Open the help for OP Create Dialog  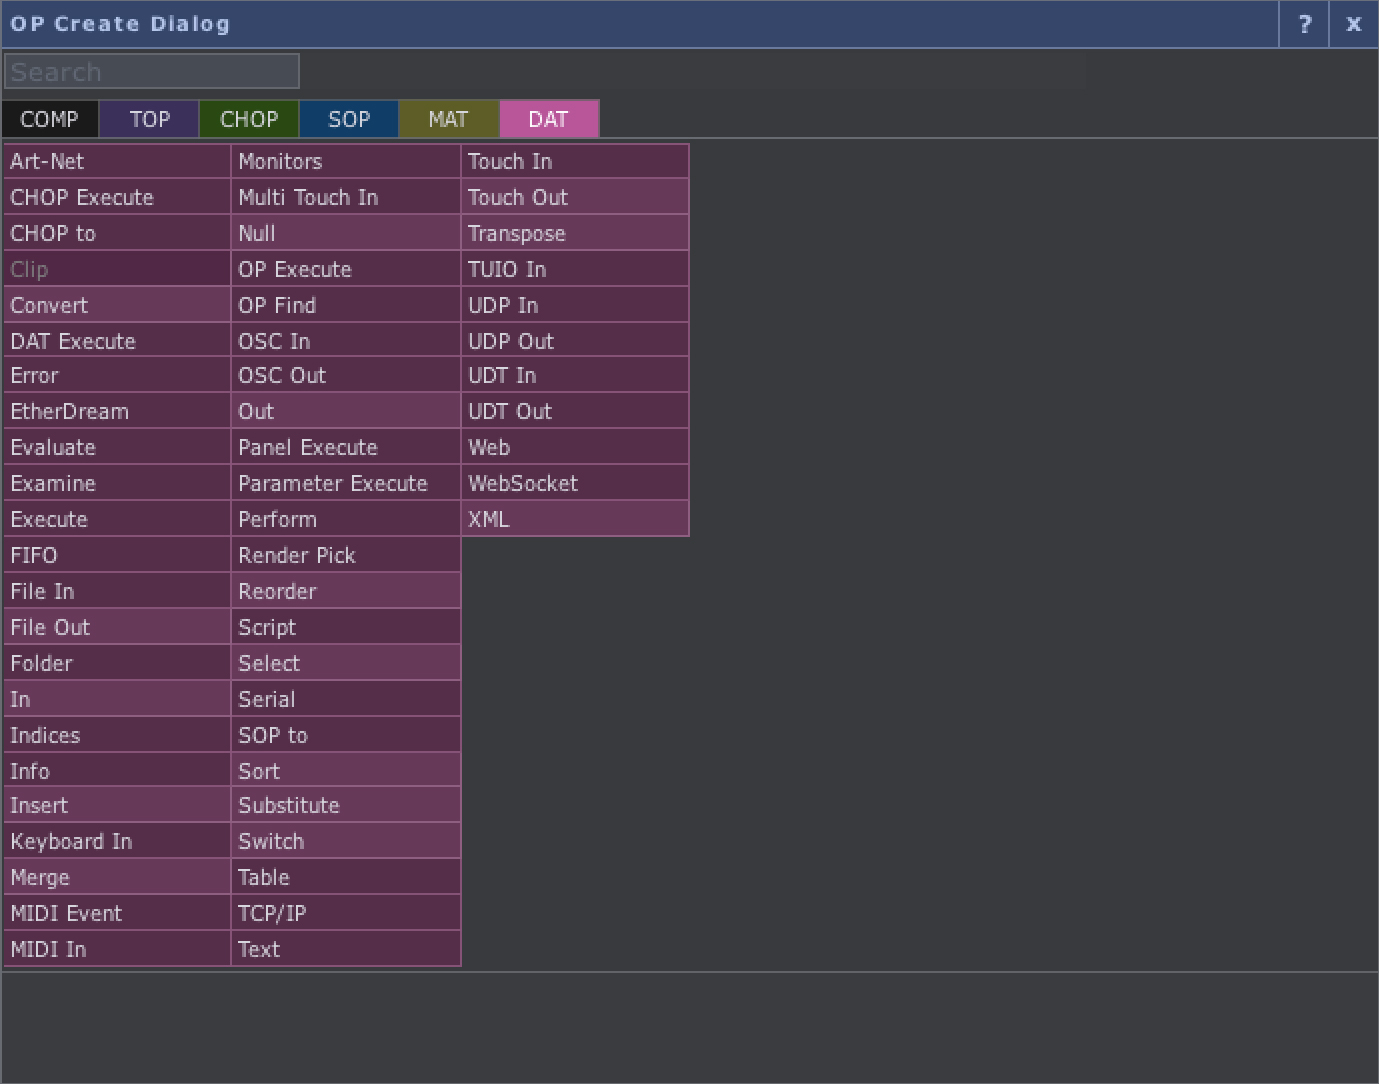[1303, 24]
